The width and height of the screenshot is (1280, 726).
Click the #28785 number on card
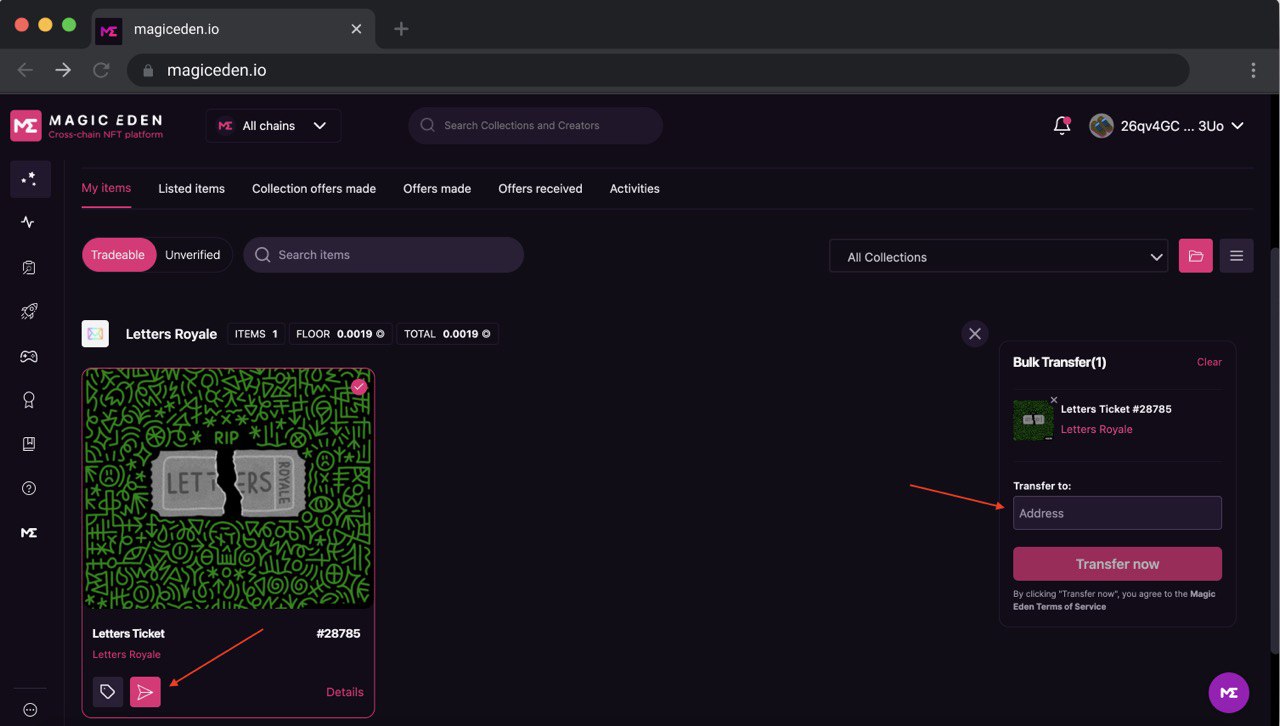(338, 633)
